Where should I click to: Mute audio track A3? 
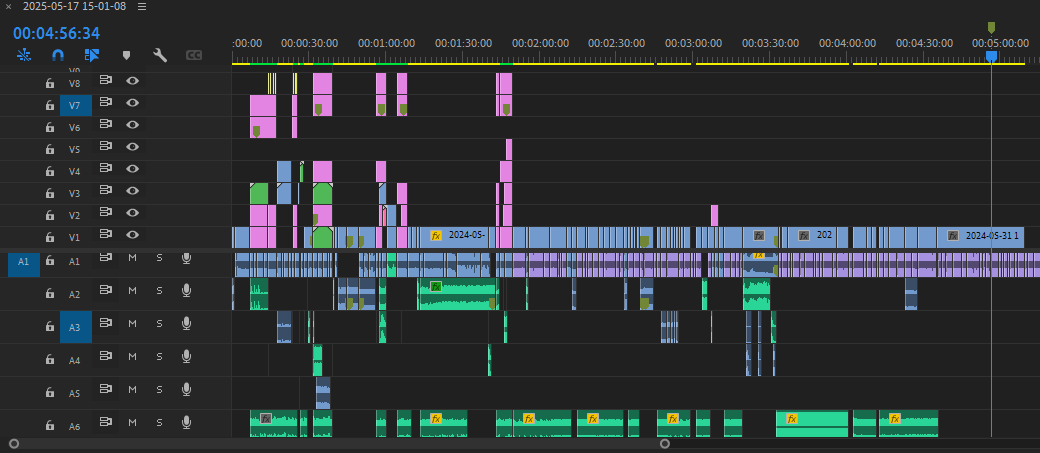click(132, 323)
